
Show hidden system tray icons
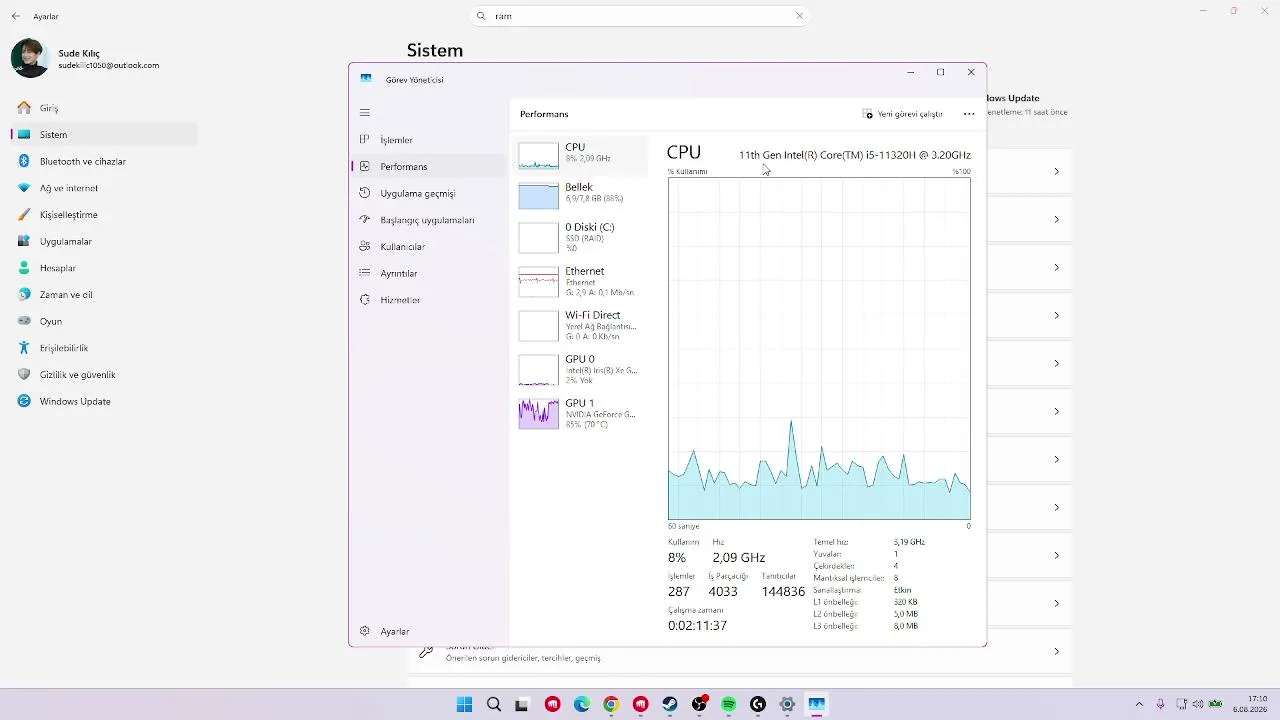1139,704
